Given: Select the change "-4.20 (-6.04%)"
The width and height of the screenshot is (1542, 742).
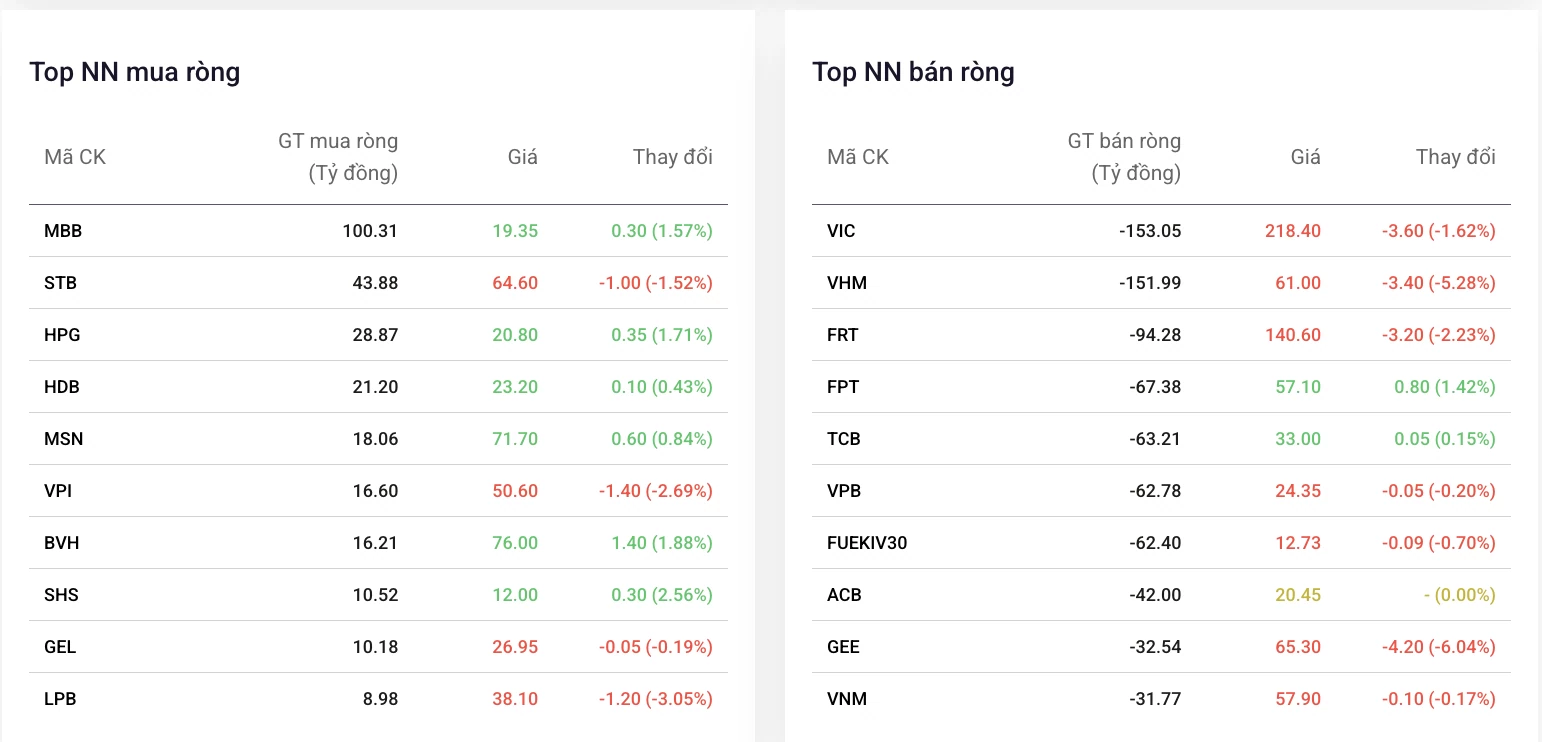Looking at the screenshot, I should [x=1439, y=647].
